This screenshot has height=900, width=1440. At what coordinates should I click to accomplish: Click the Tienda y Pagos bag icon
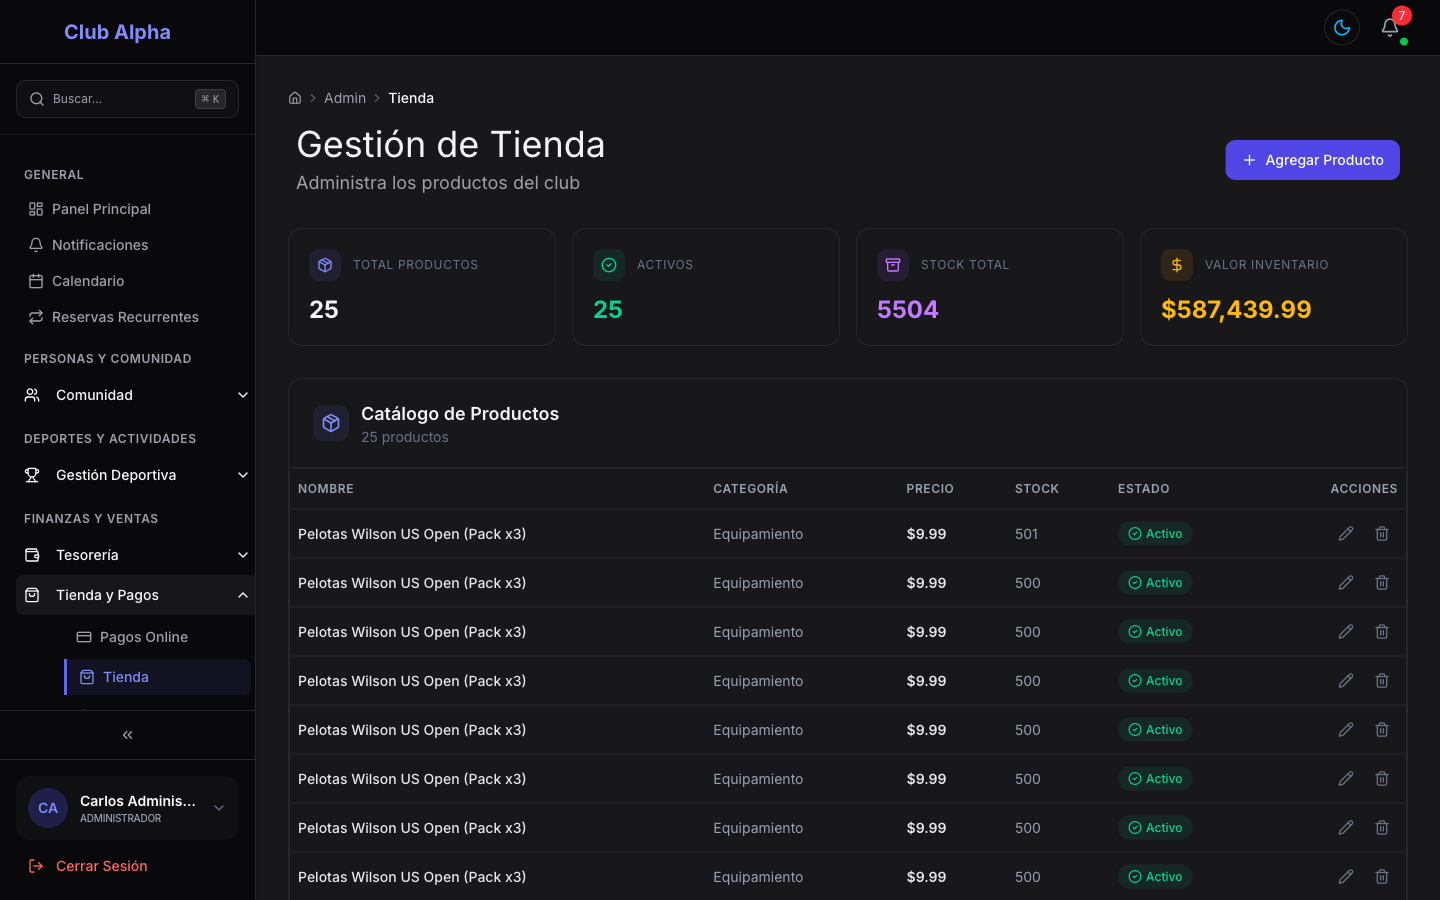(32, 595)
